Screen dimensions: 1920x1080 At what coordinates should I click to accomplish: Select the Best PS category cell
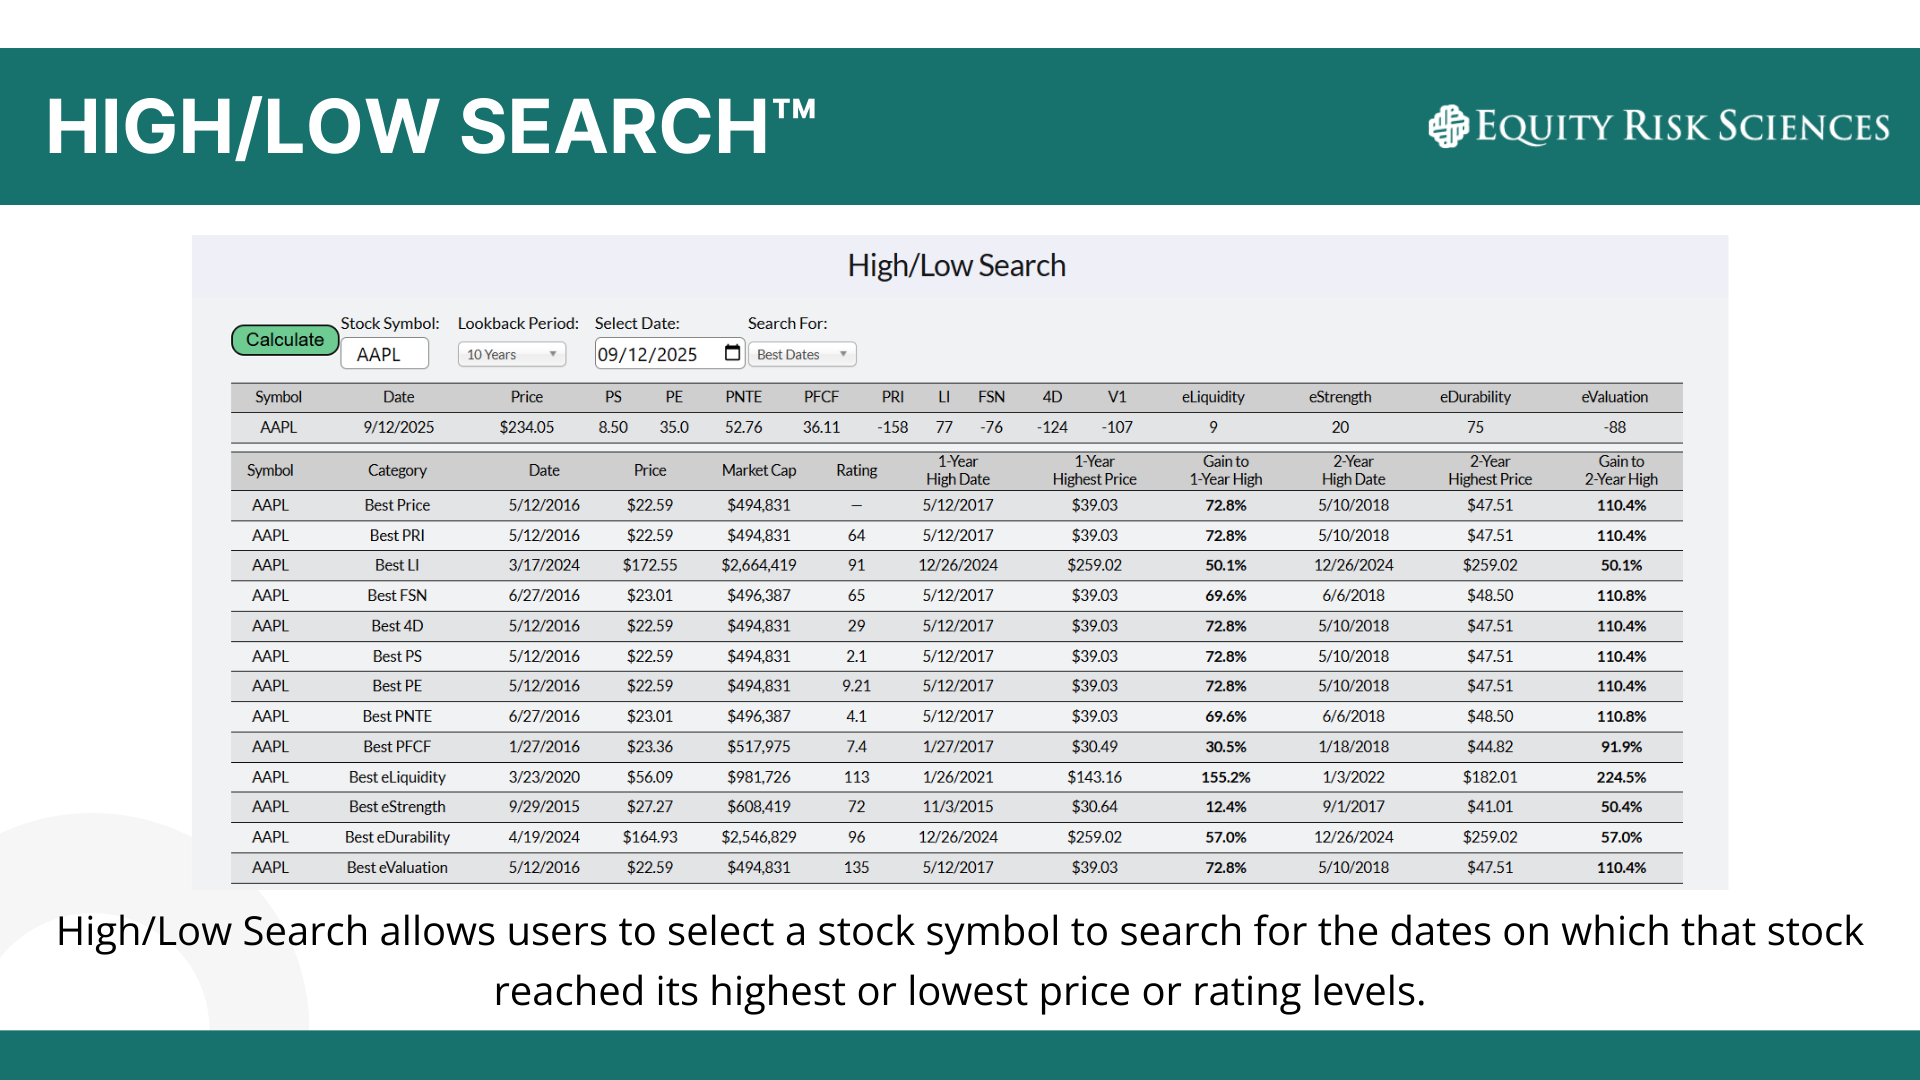397,656
